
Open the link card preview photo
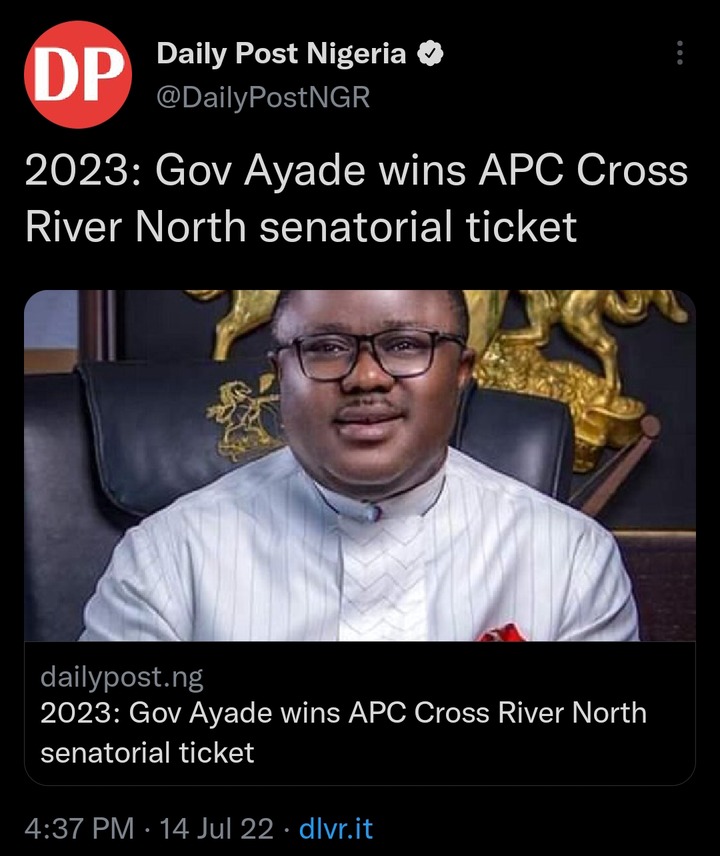pyautogui.click(x=360, y=465)
